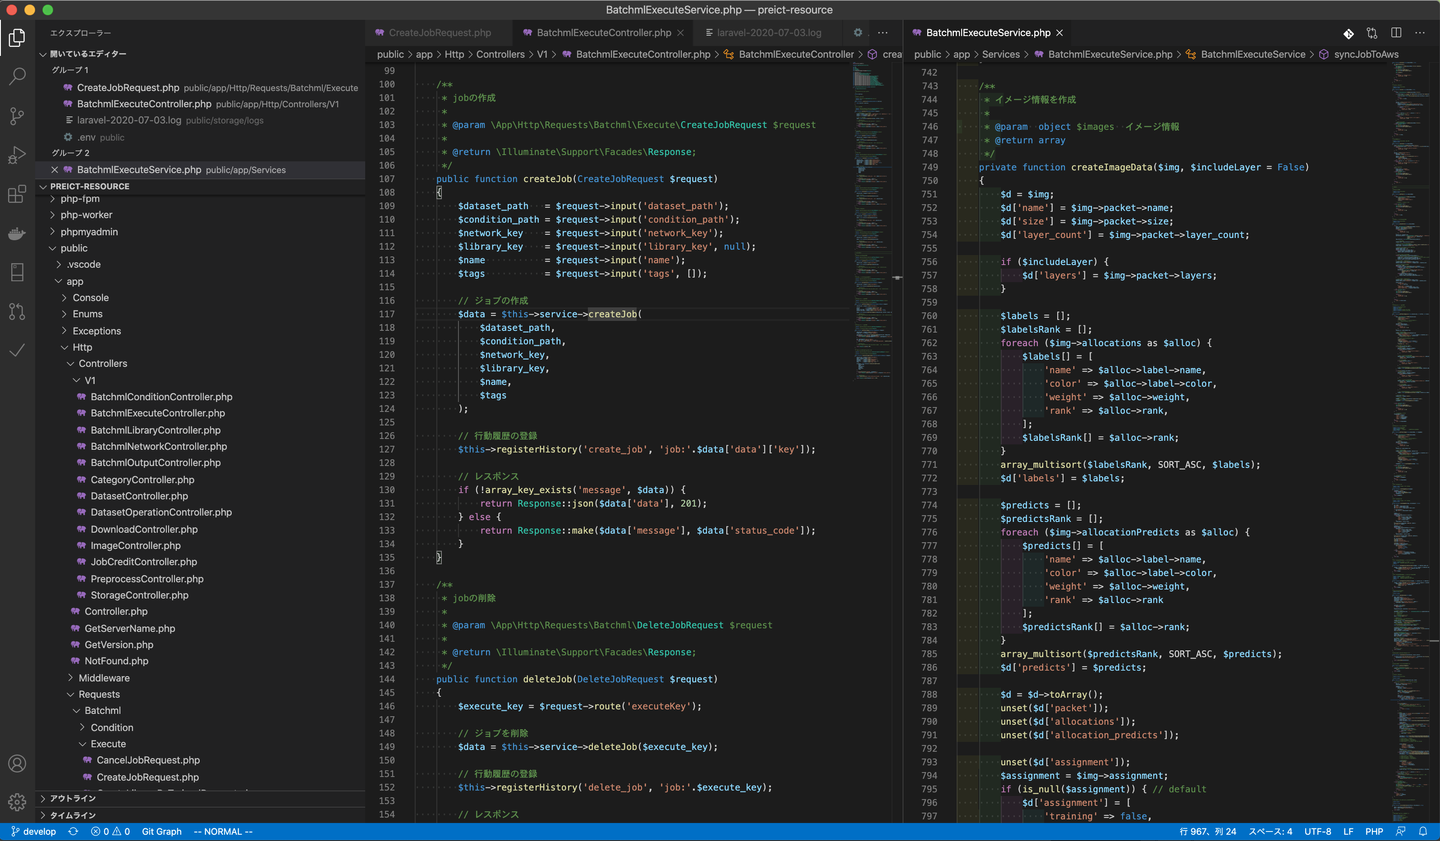Expand the Middleware folder
The image size is (1440, 841).
pos(104,678)
